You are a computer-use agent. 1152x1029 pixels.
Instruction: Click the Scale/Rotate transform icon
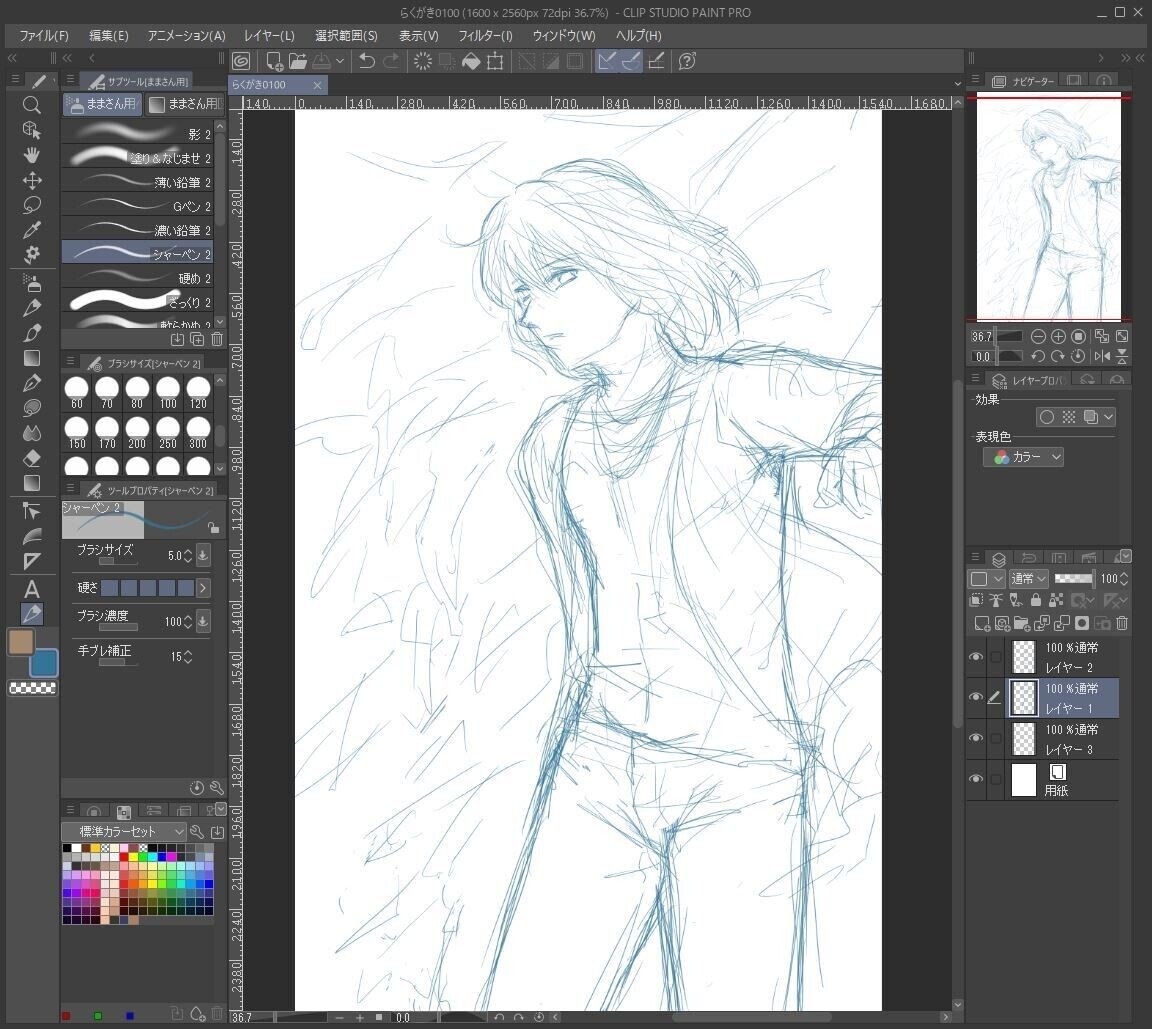point(495,61)
